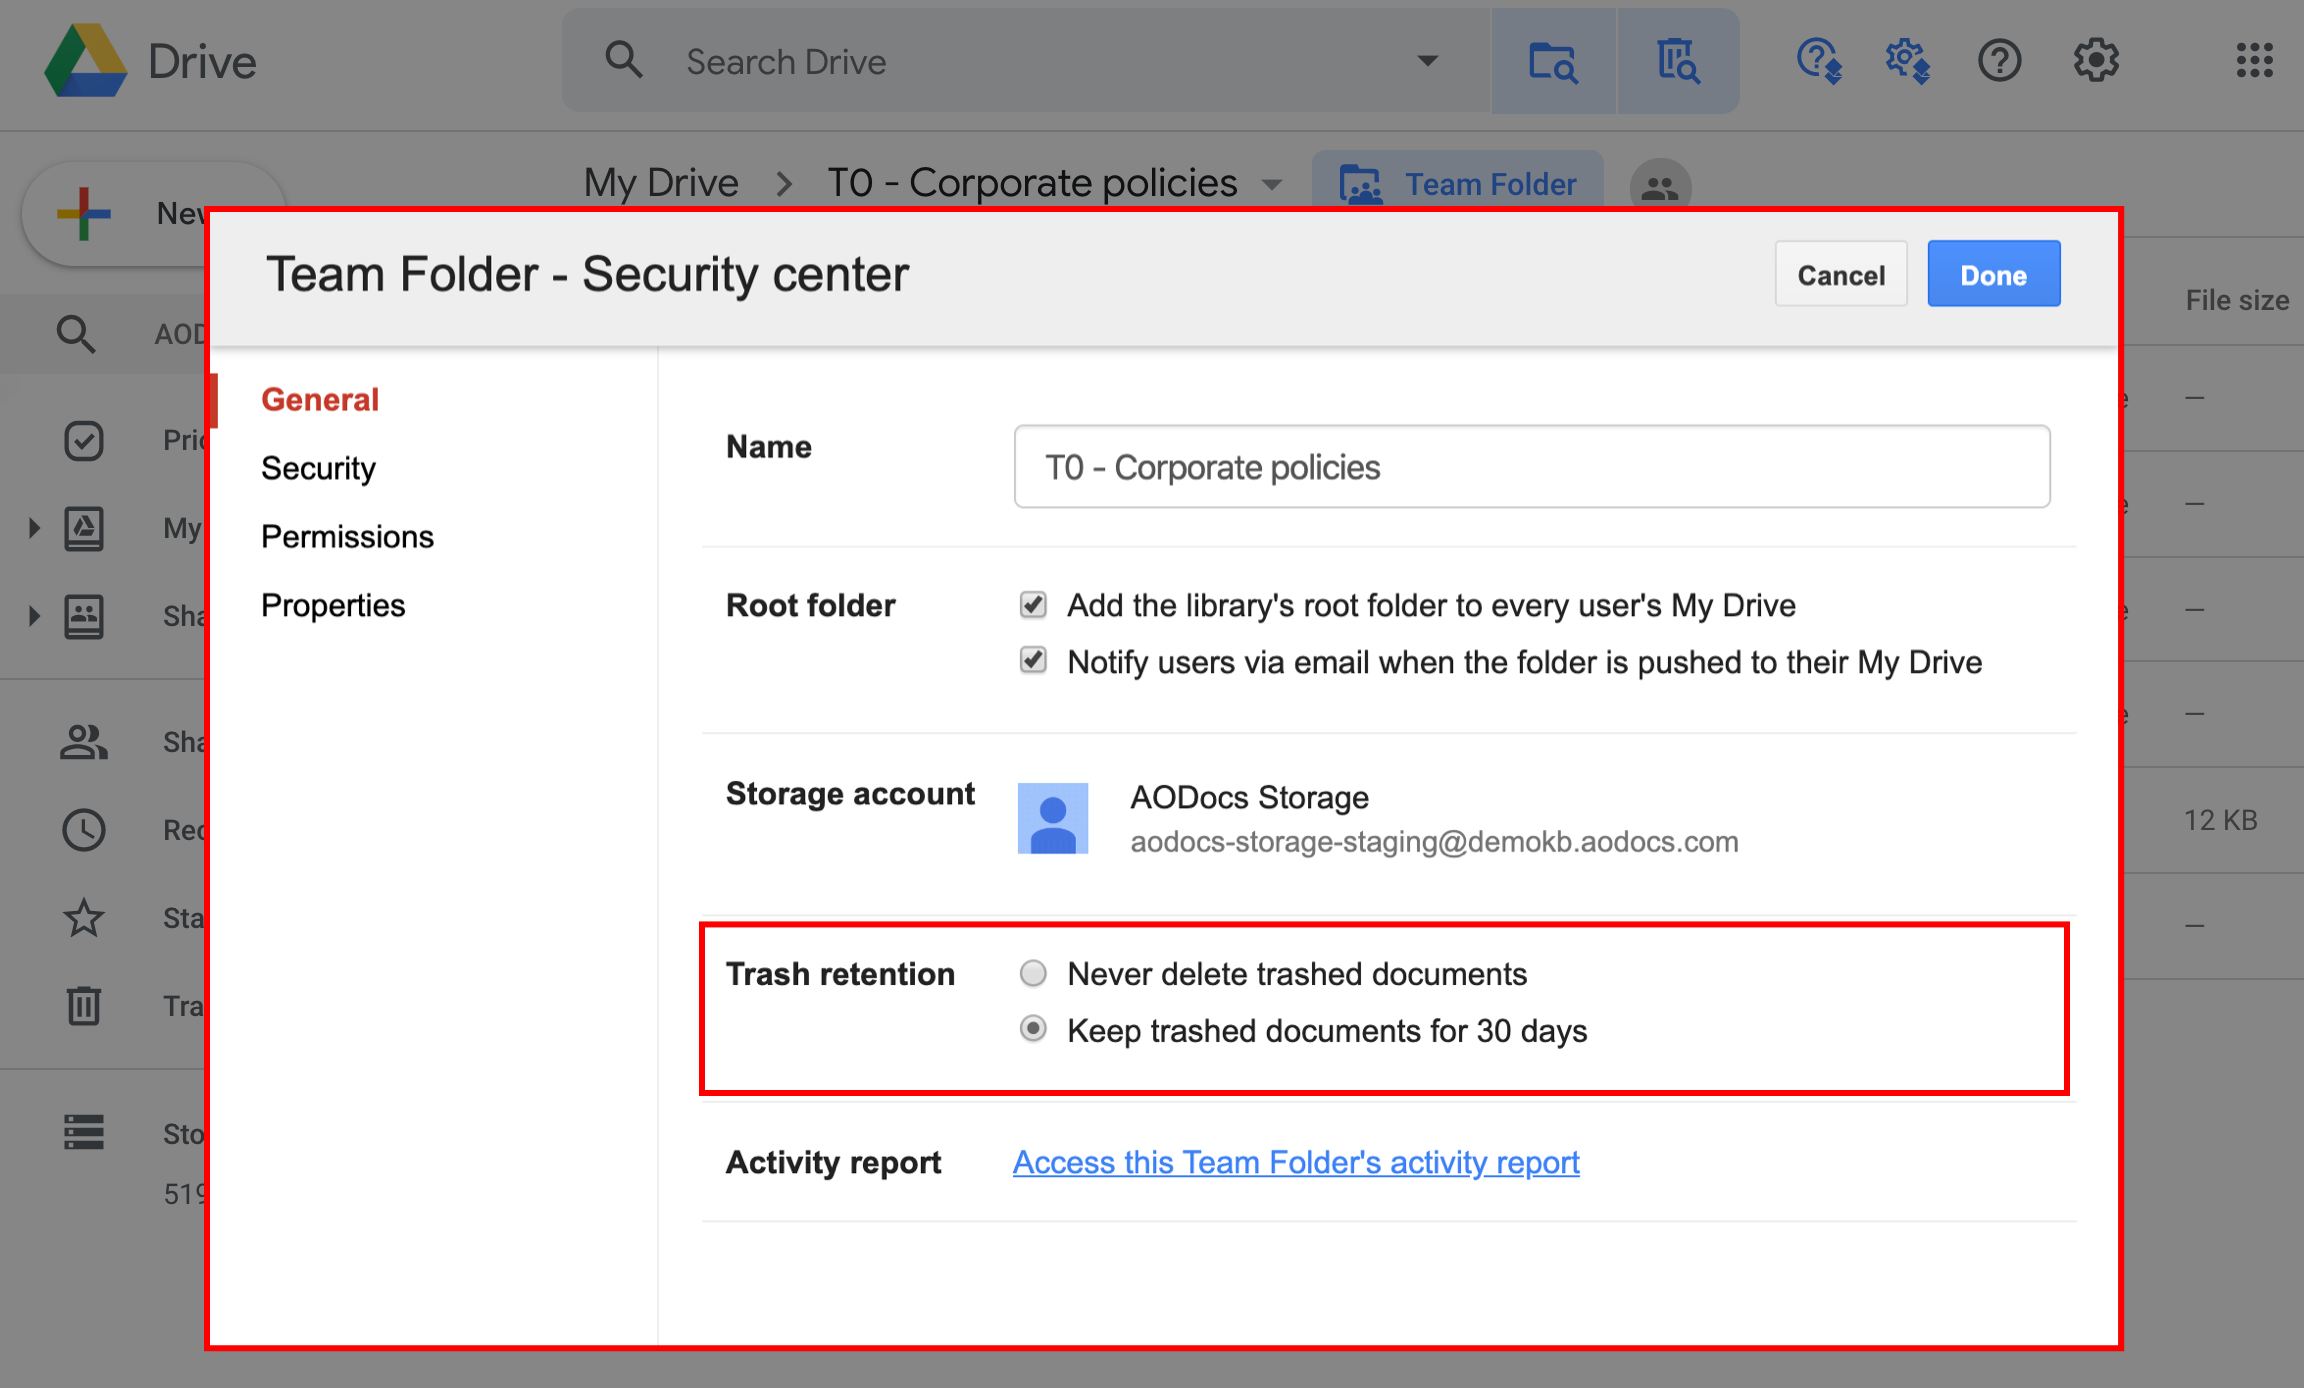Open the folder search icon in the top bar

pos(1553,62)
